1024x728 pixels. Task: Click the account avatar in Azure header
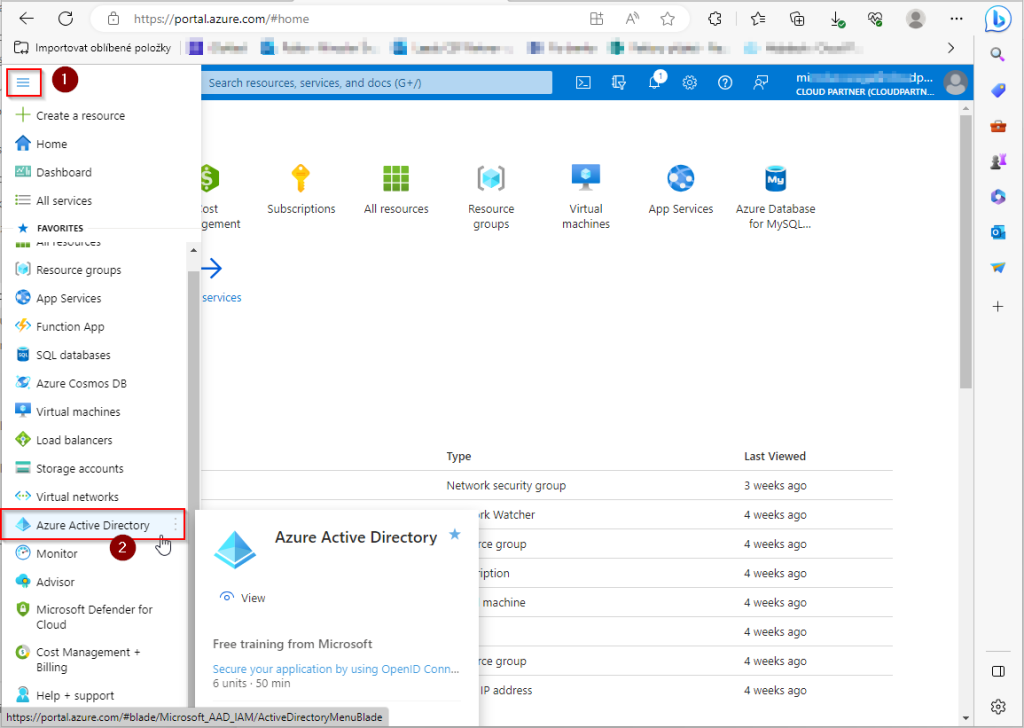point(955,83)
